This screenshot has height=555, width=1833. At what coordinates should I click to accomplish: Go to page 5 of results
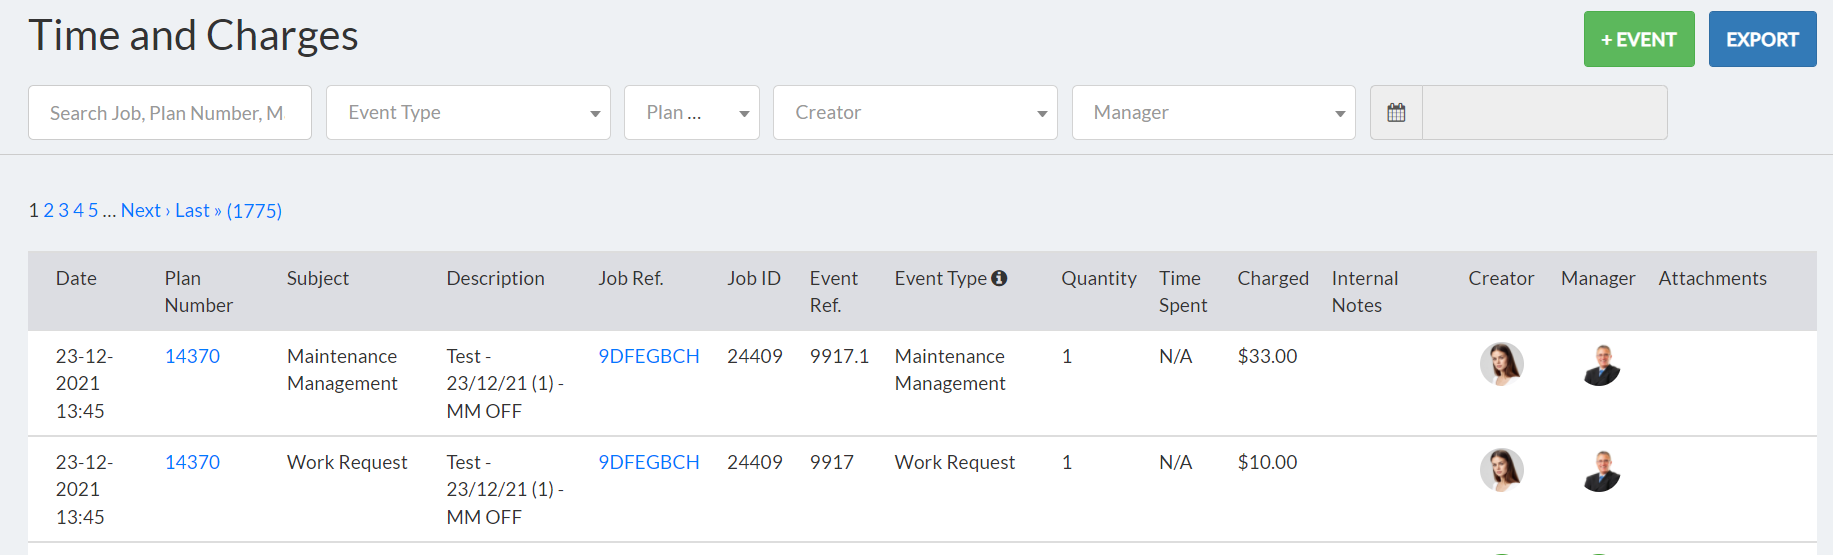click(93, 210)
